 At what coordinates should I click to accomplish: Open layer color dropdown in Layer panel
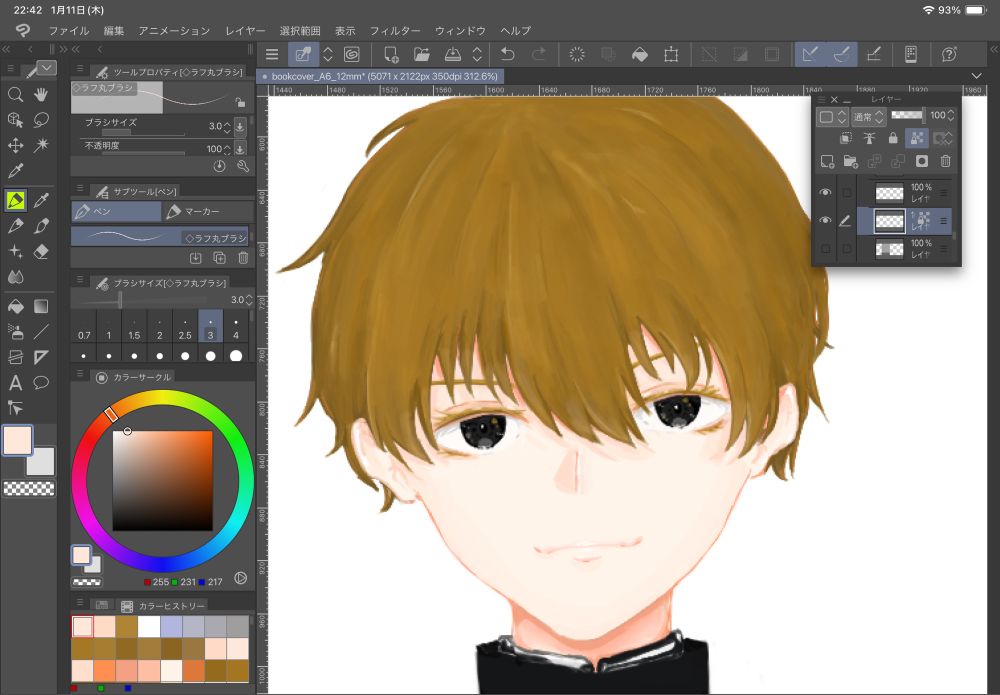(x=832, y=116)
